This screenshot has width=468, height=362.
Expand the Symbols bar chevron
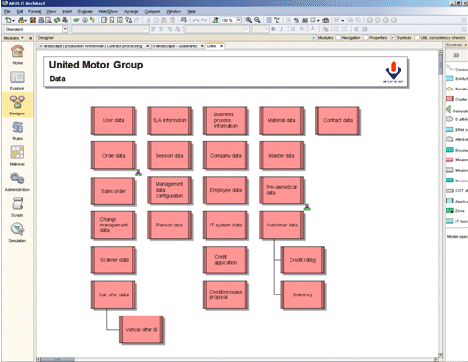tap(456, 55)
